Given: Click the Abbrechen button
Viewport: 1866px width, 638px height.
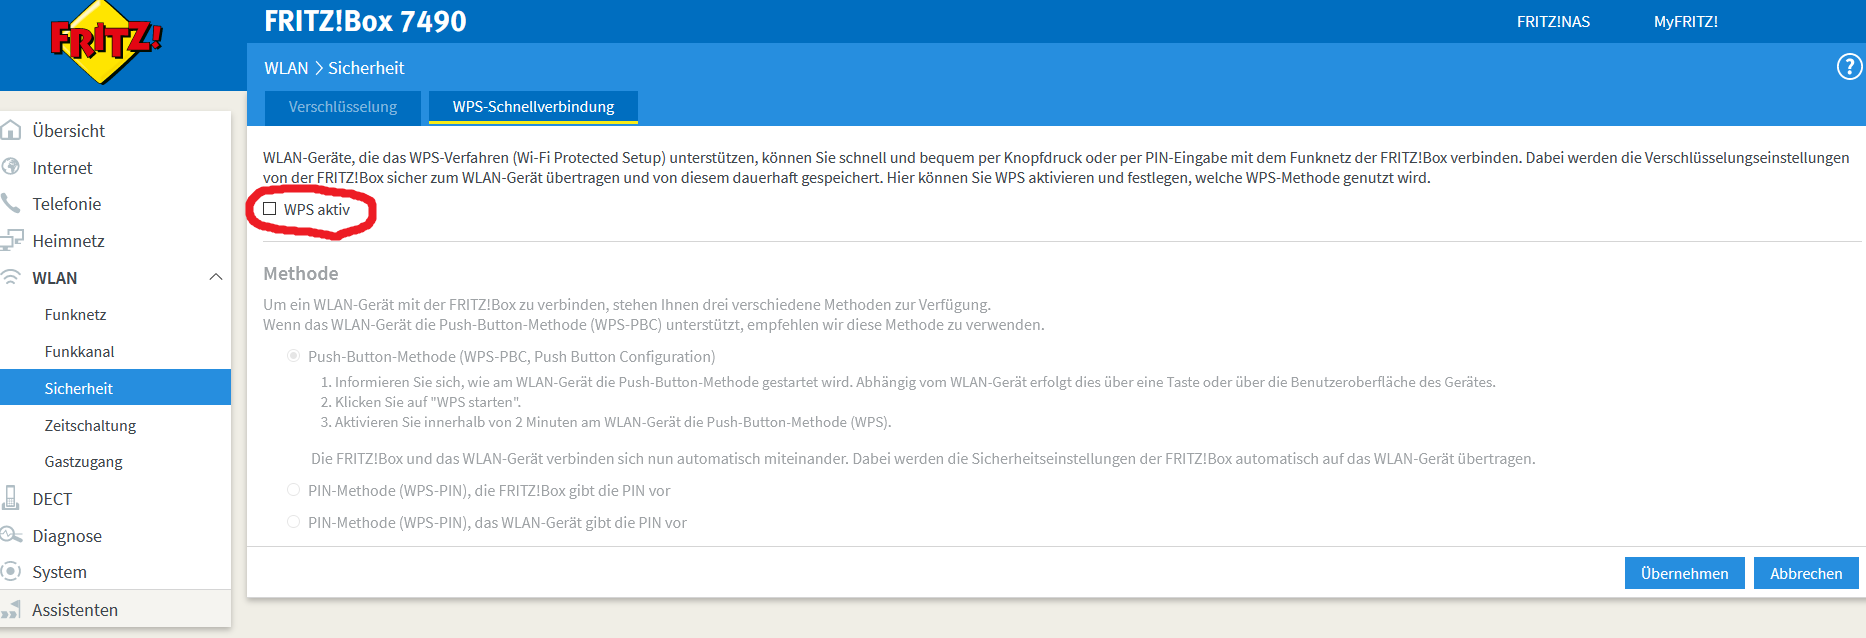Looking at the screenshot, I should click(1806, 573).
